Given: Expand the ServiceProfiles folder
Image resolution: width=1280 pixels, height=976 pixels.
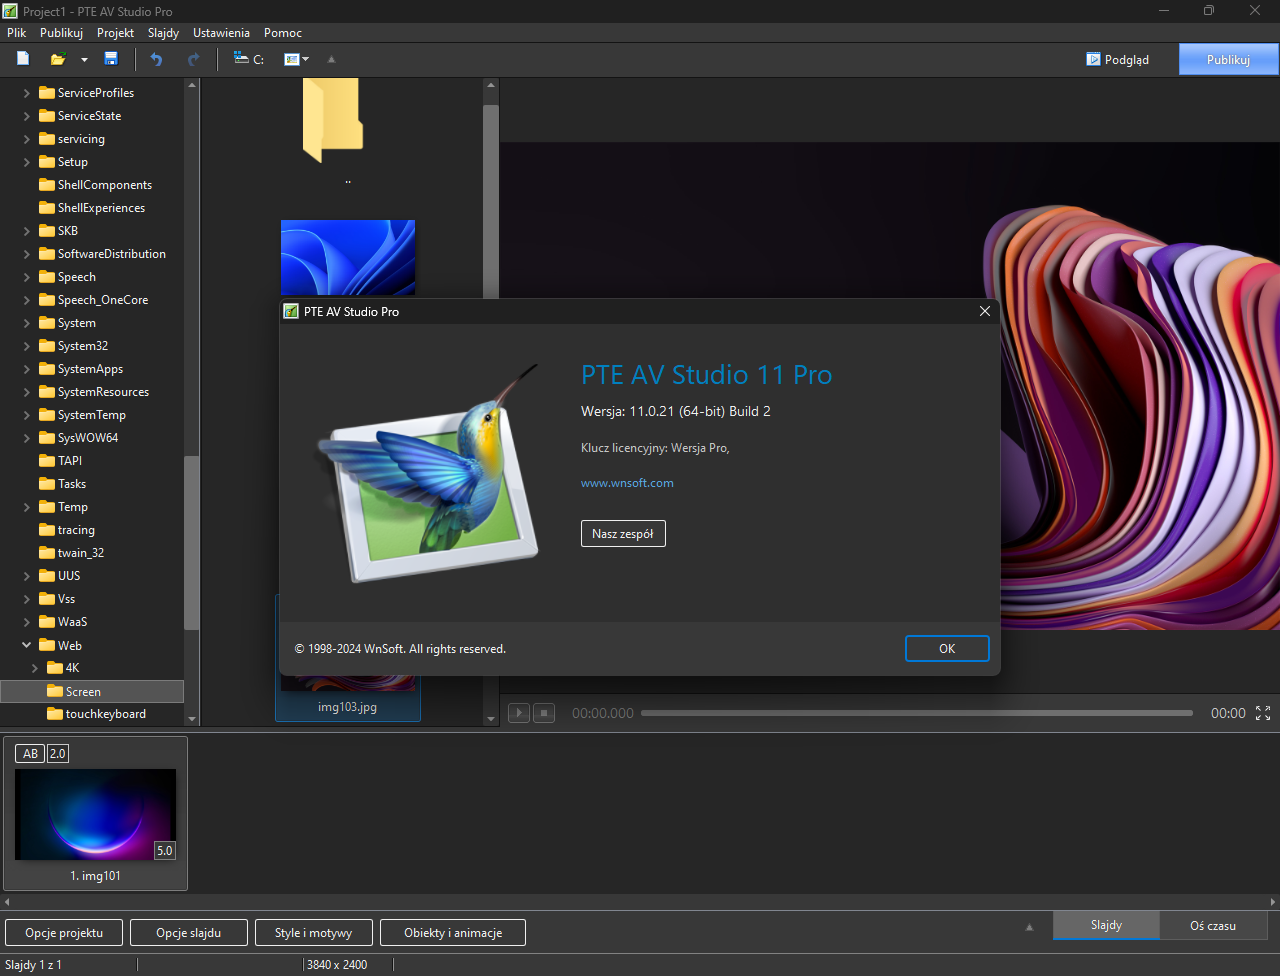Looking at the screenshot, I should point(27,93).
